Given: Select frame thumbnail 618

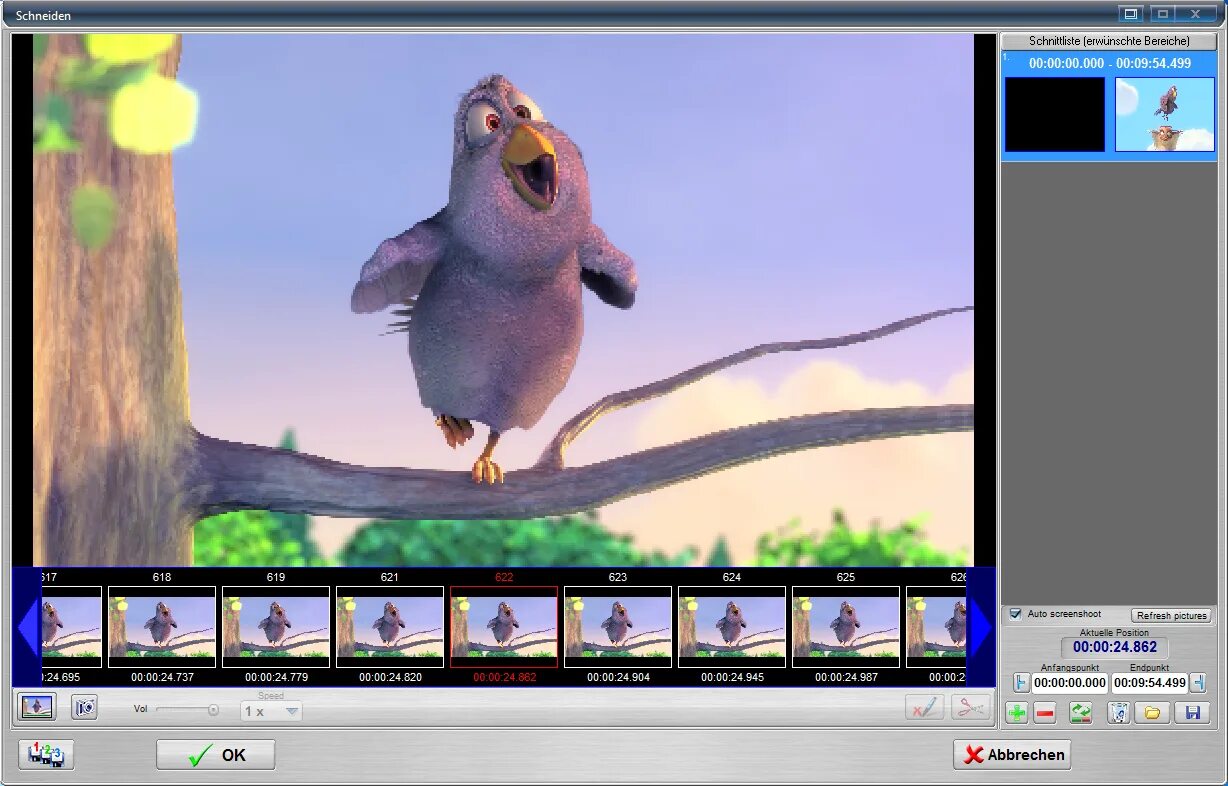Looking at the screenshot, I should pyautogui.click(x=162, y=627).
